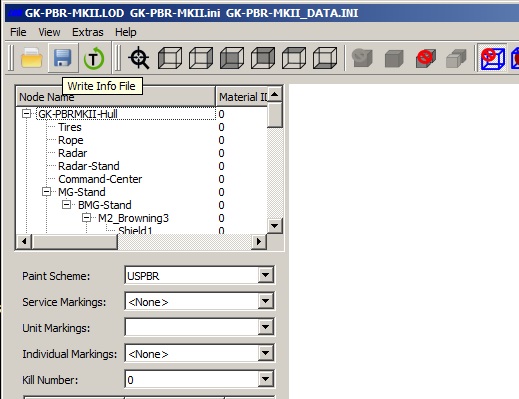Click the Write Info File floppy icon
The width and height of the screenshot is (519, 399).
[x=63, y=58]
